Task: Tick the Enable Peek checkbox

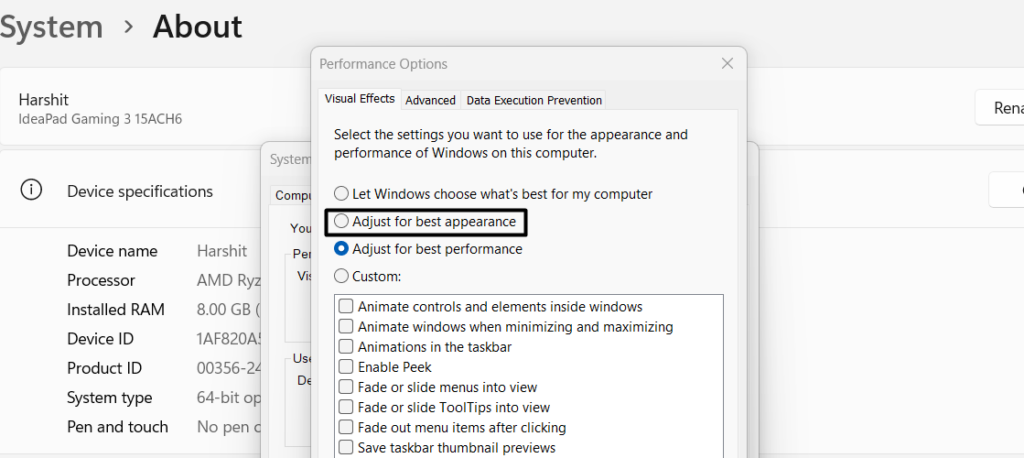Action: pos(346,367)
